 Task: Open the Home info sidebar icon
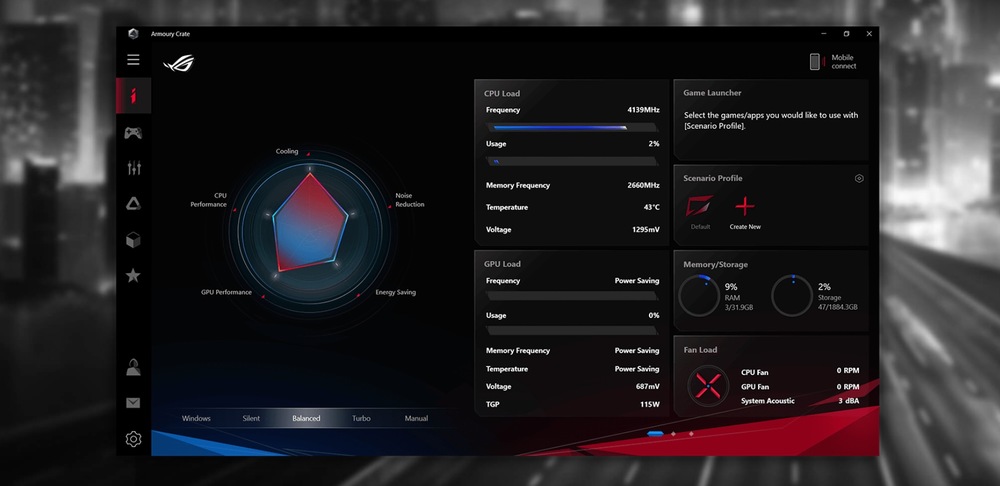click(x=133, y=96)
